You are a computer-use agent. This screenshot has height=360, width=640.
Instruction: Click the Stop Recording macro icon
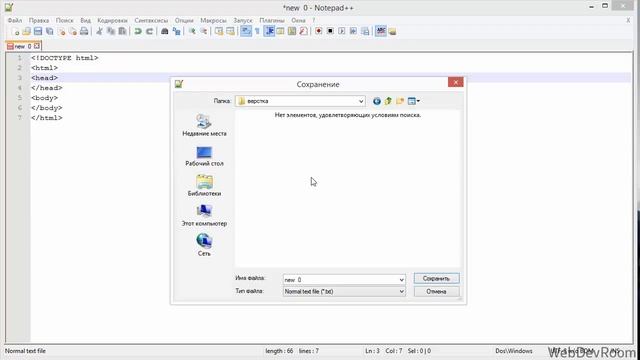pyautogui.click(x=330, y=31)
